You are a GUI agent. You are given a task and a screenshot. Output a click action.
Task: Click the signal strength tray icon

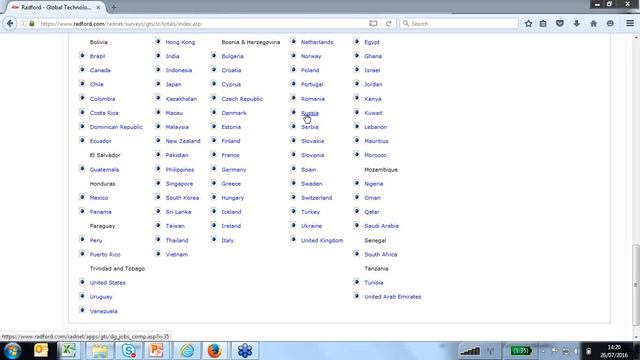(x=470, y=351)
